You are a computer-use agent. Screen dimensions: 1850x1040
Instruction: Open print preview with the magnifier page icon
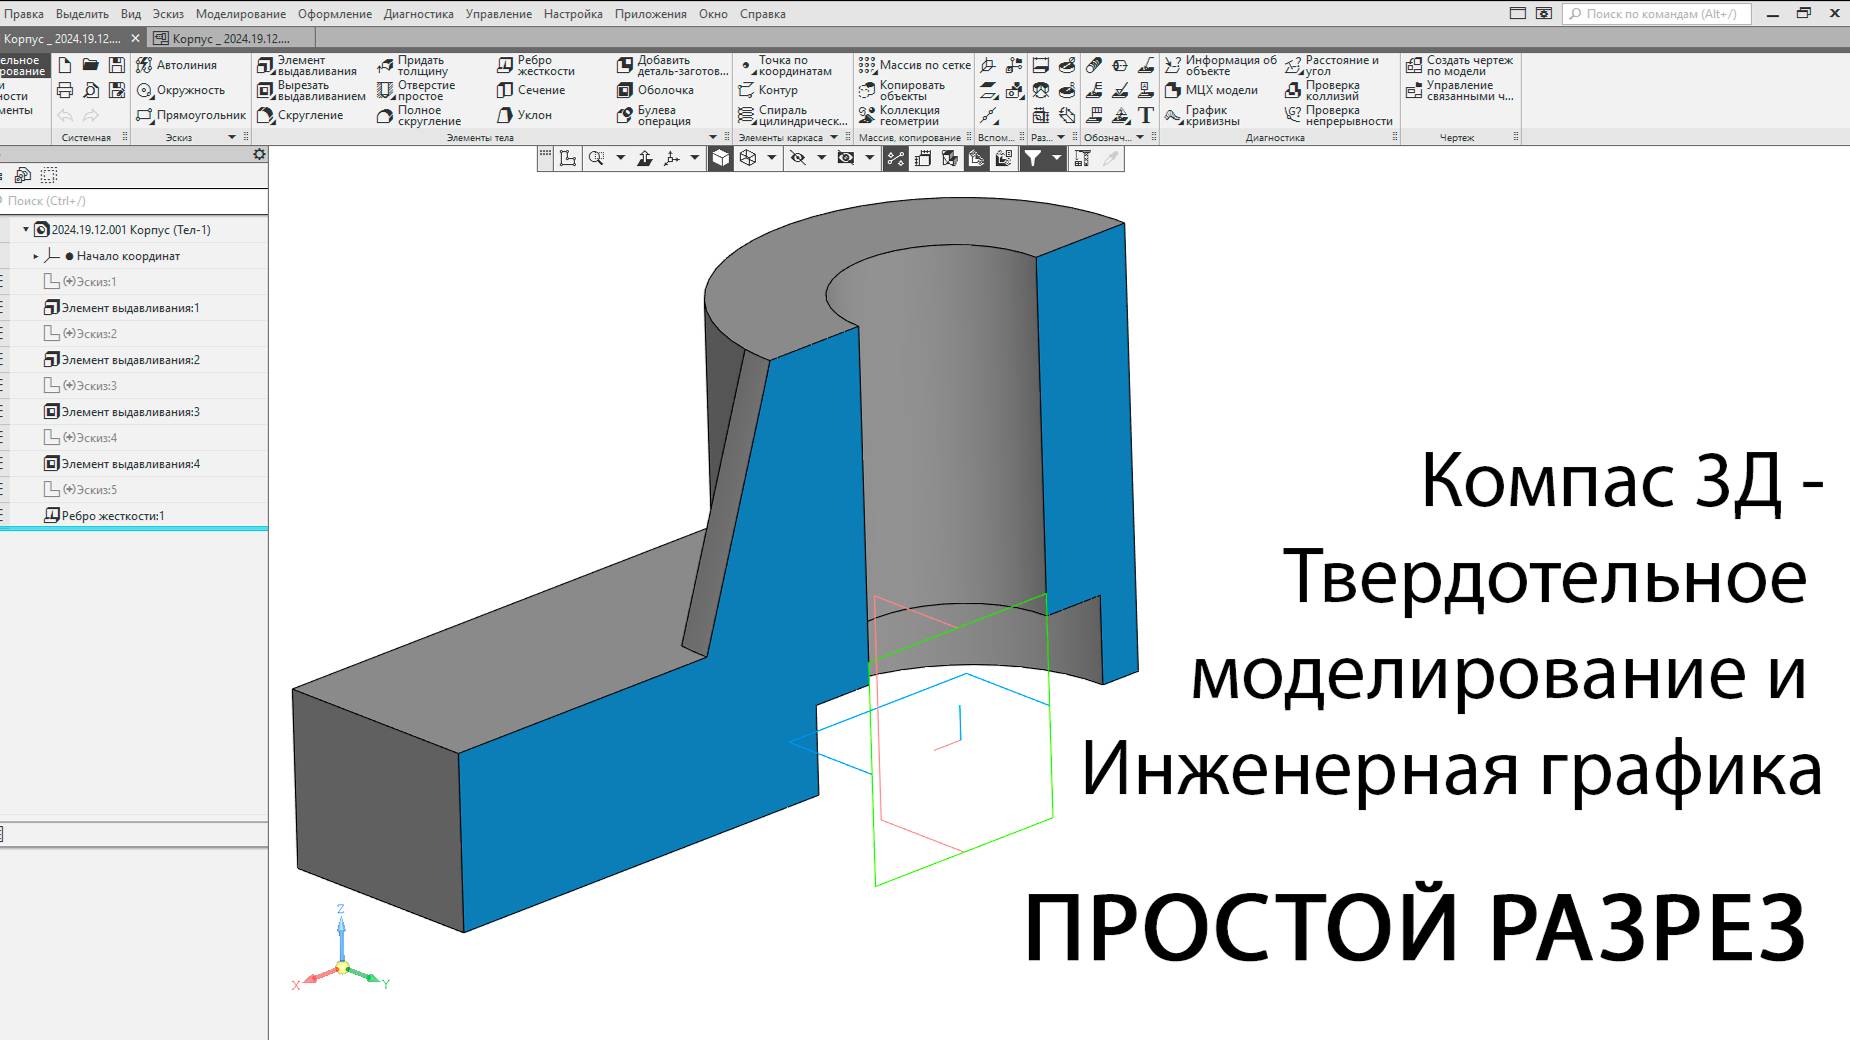pos(91,90)
